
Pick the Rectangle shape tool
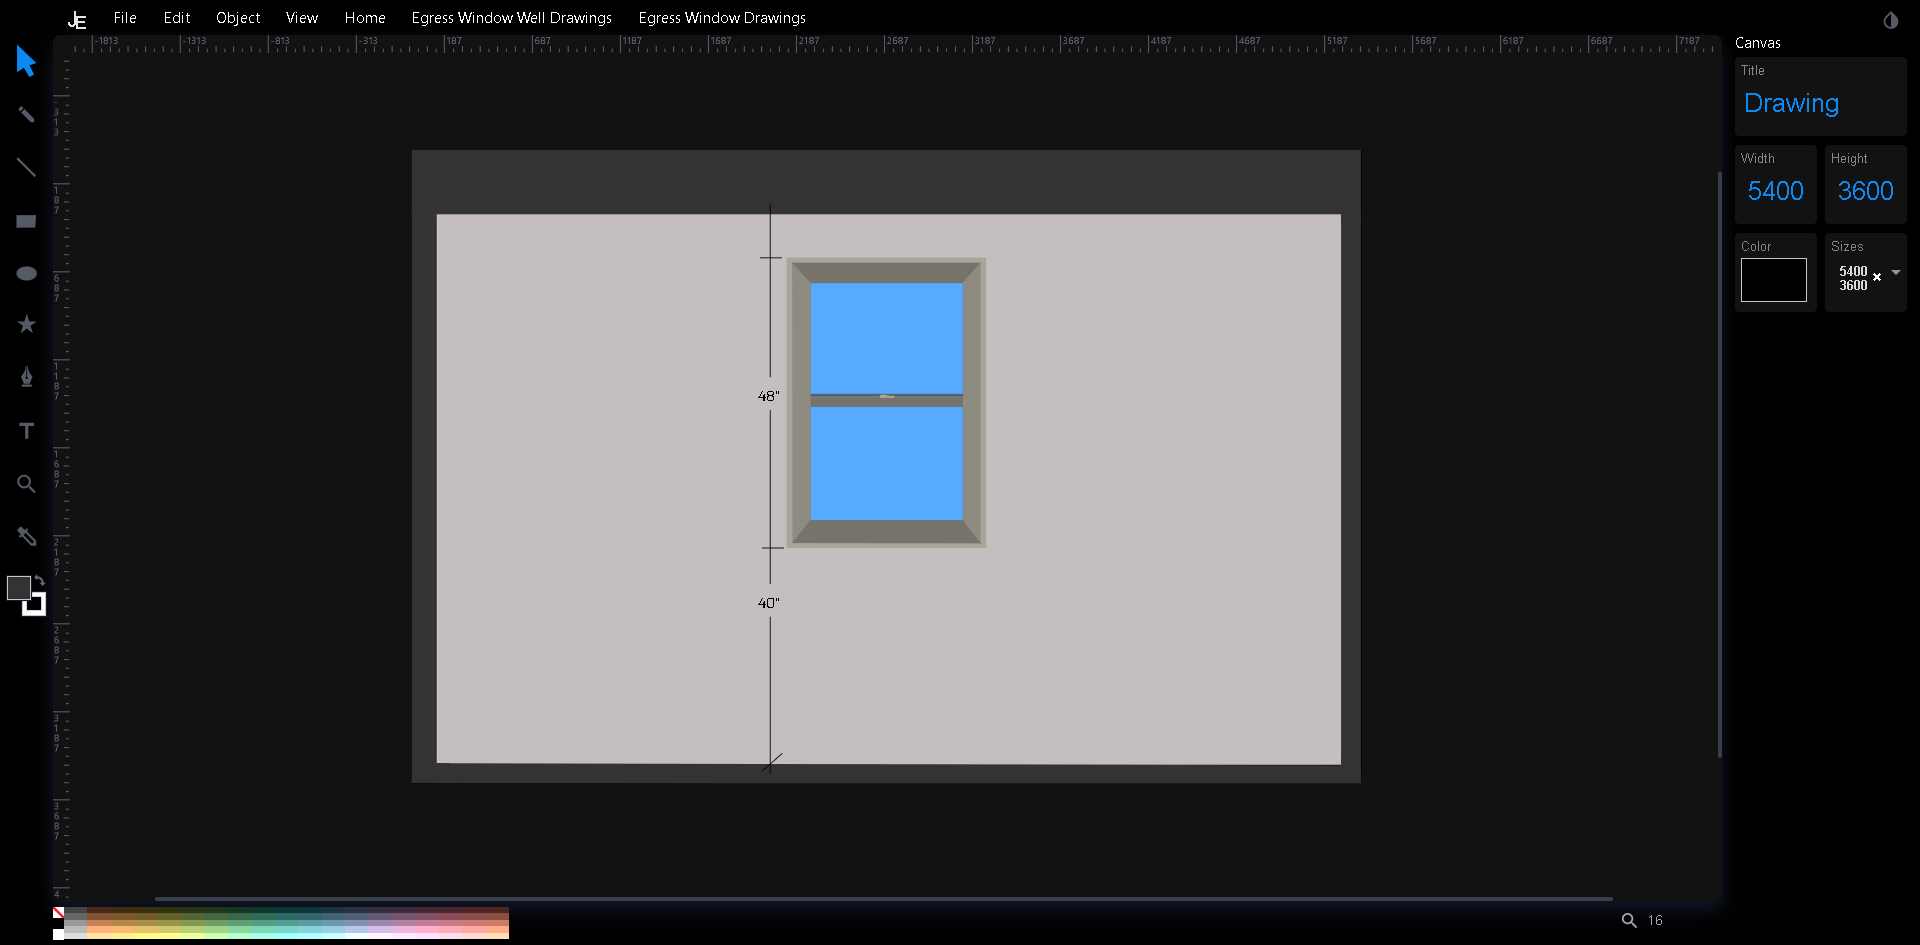(x=26, y=221)
